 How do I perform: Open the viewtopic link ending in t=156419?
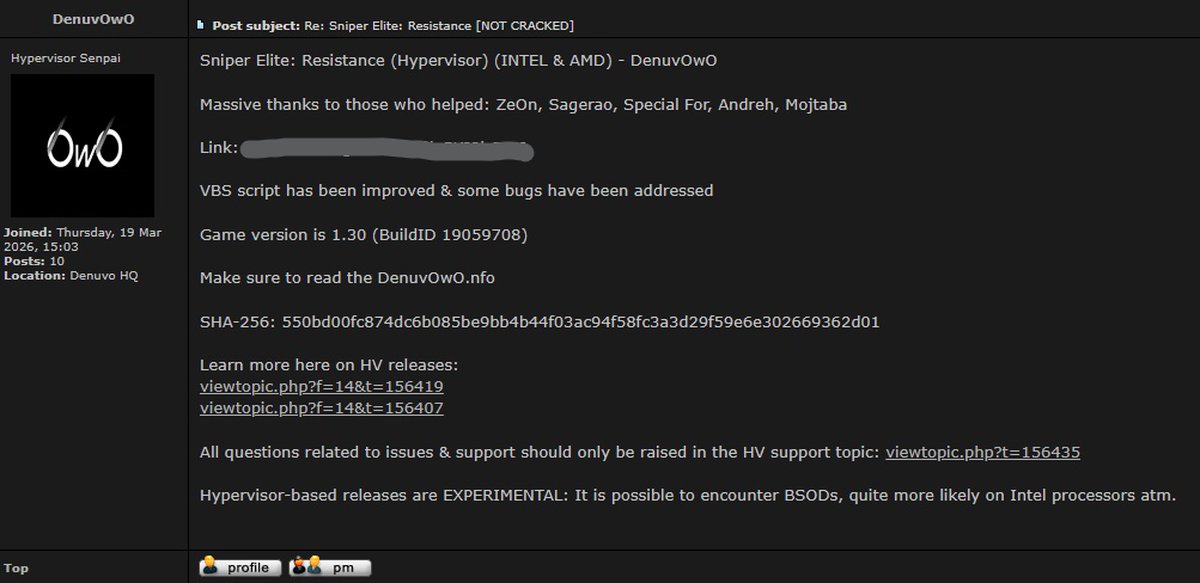click(x=321, y=386)
